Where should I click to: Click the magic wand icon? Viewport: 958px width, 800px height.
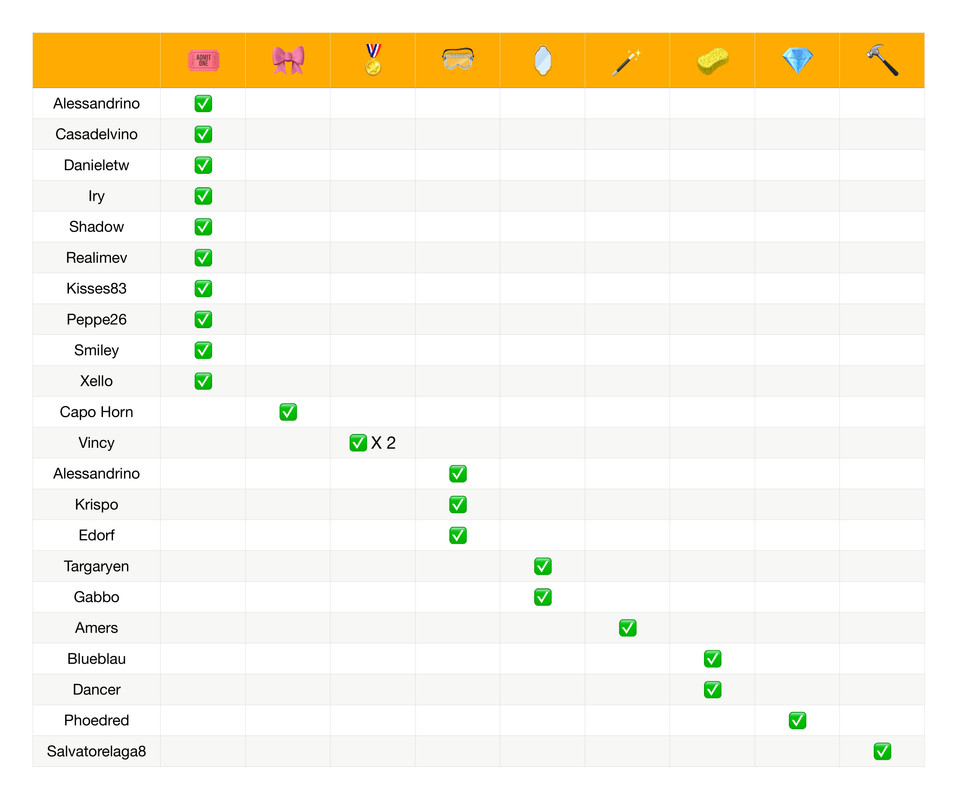(627, 62)
